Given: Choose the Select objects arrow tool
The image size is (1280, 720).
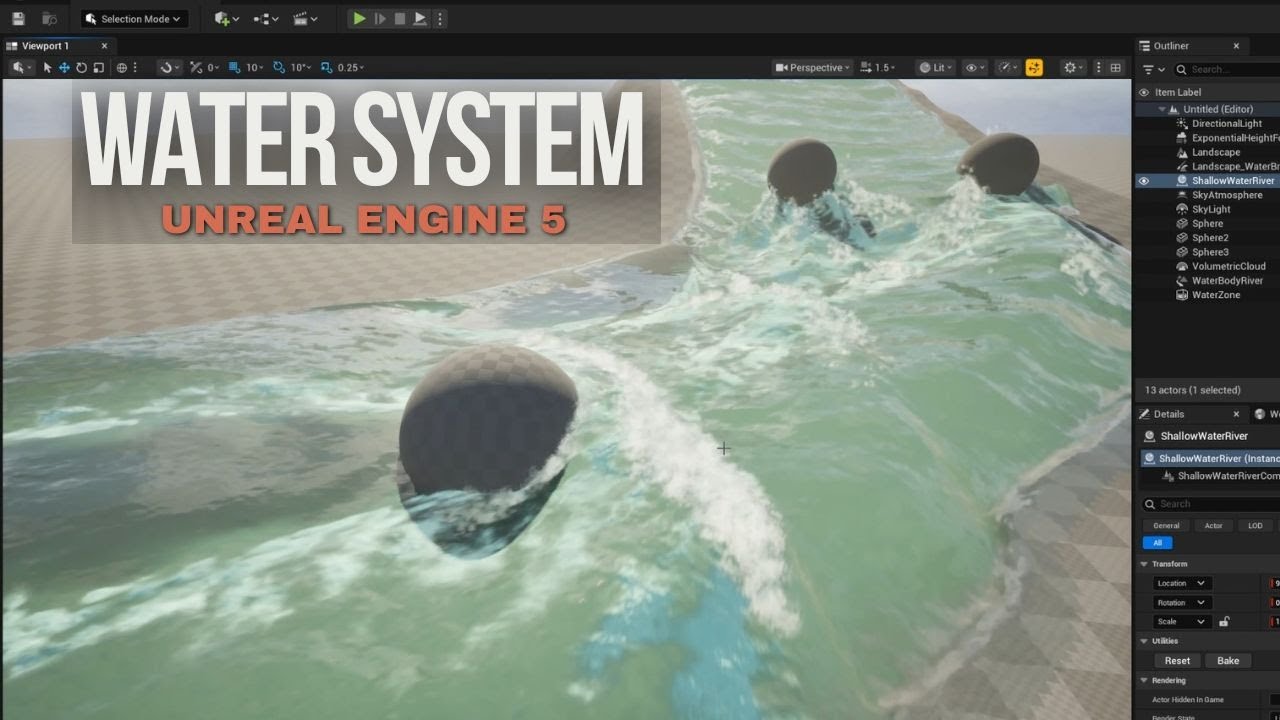Looking at the screenshot, I should [x=47, y=67].
